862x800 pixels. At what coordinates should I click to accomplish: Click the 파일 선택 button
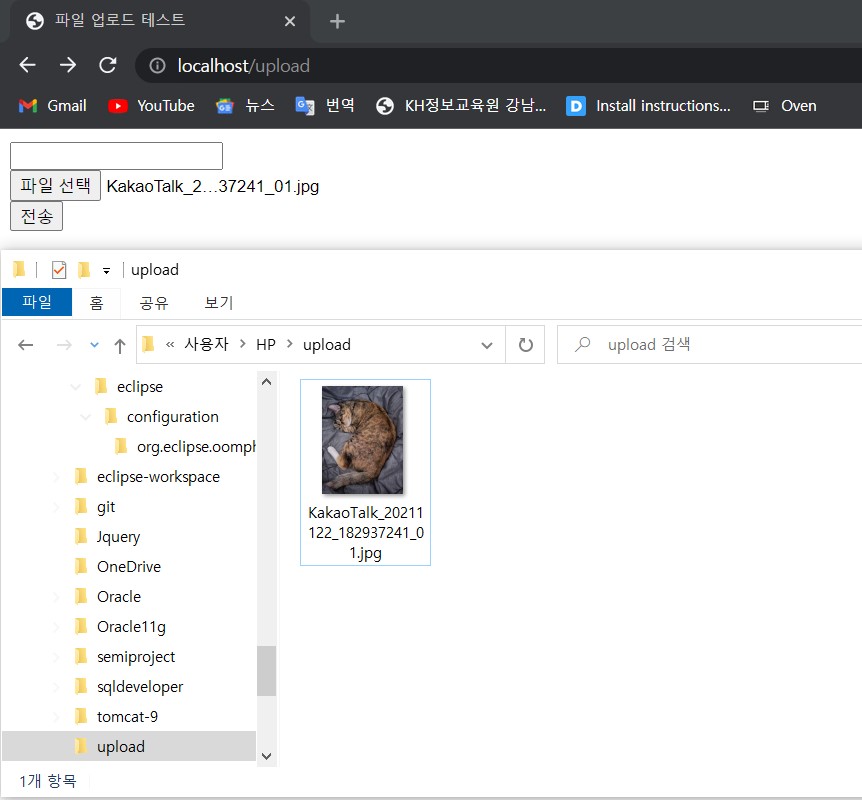(56, 186)
